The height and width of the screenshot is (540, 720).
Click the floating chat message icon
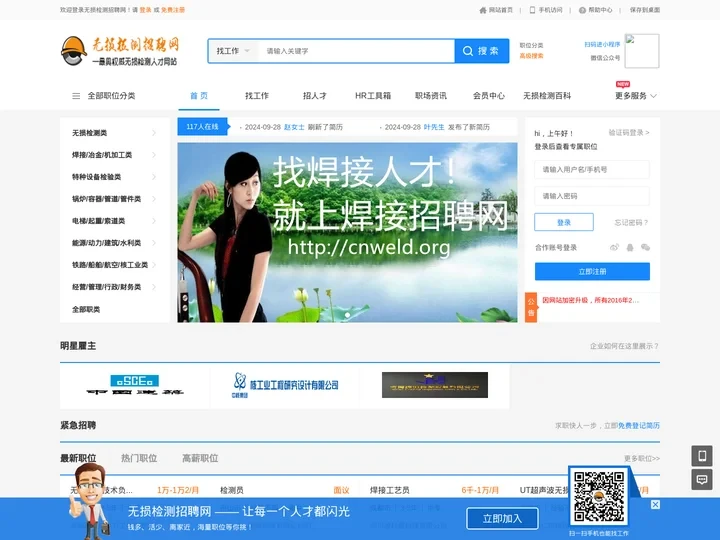click(x=702, y=480)
